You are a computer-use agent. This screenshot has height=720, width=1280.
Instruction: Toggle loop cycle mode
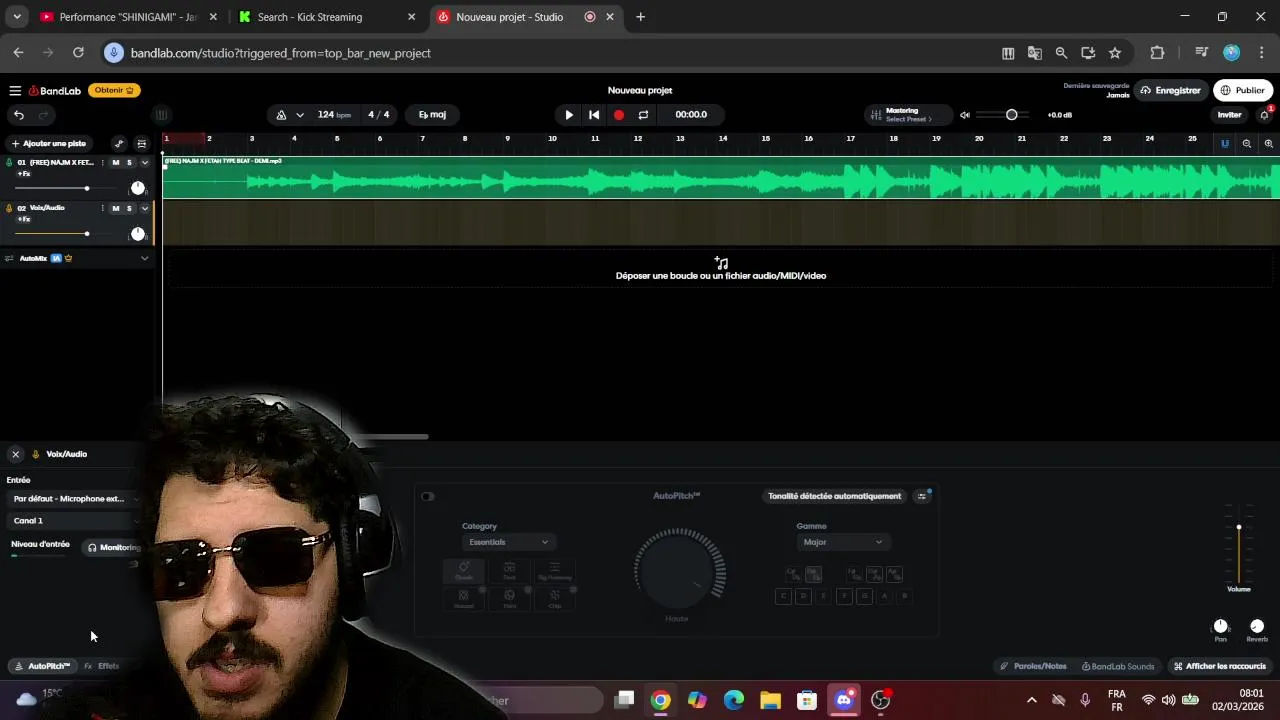coord(643,115)
